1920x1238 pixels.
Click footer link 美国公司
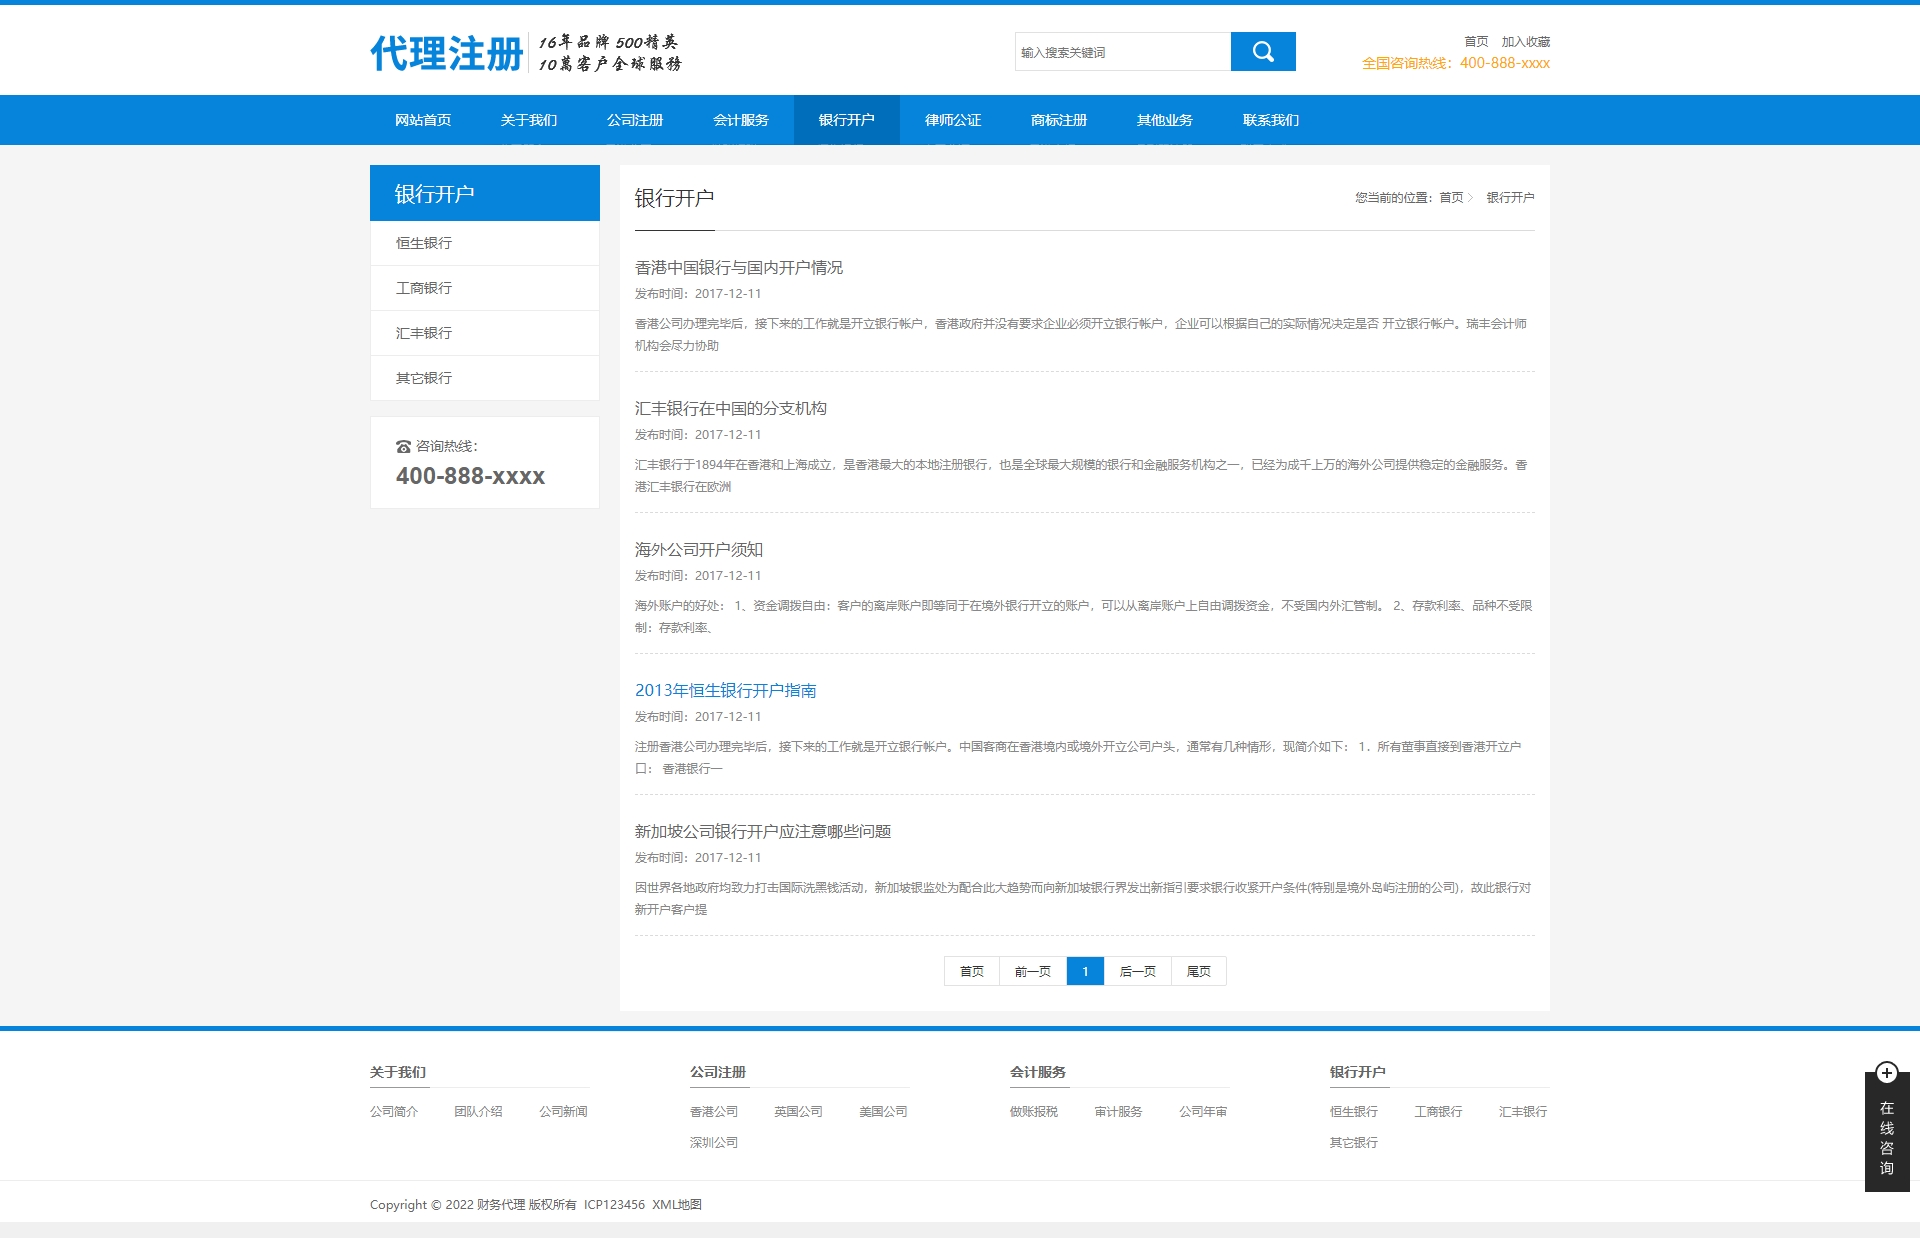[x=884, y=1112]
